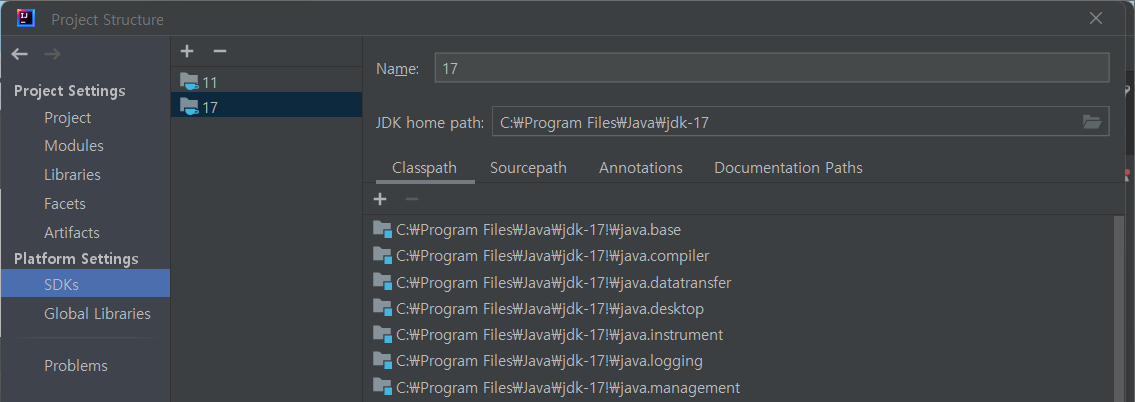The image size is (1135, 402).
Task: Add a classpath entry with the plus icon
Action: click(x=380, y=199)
